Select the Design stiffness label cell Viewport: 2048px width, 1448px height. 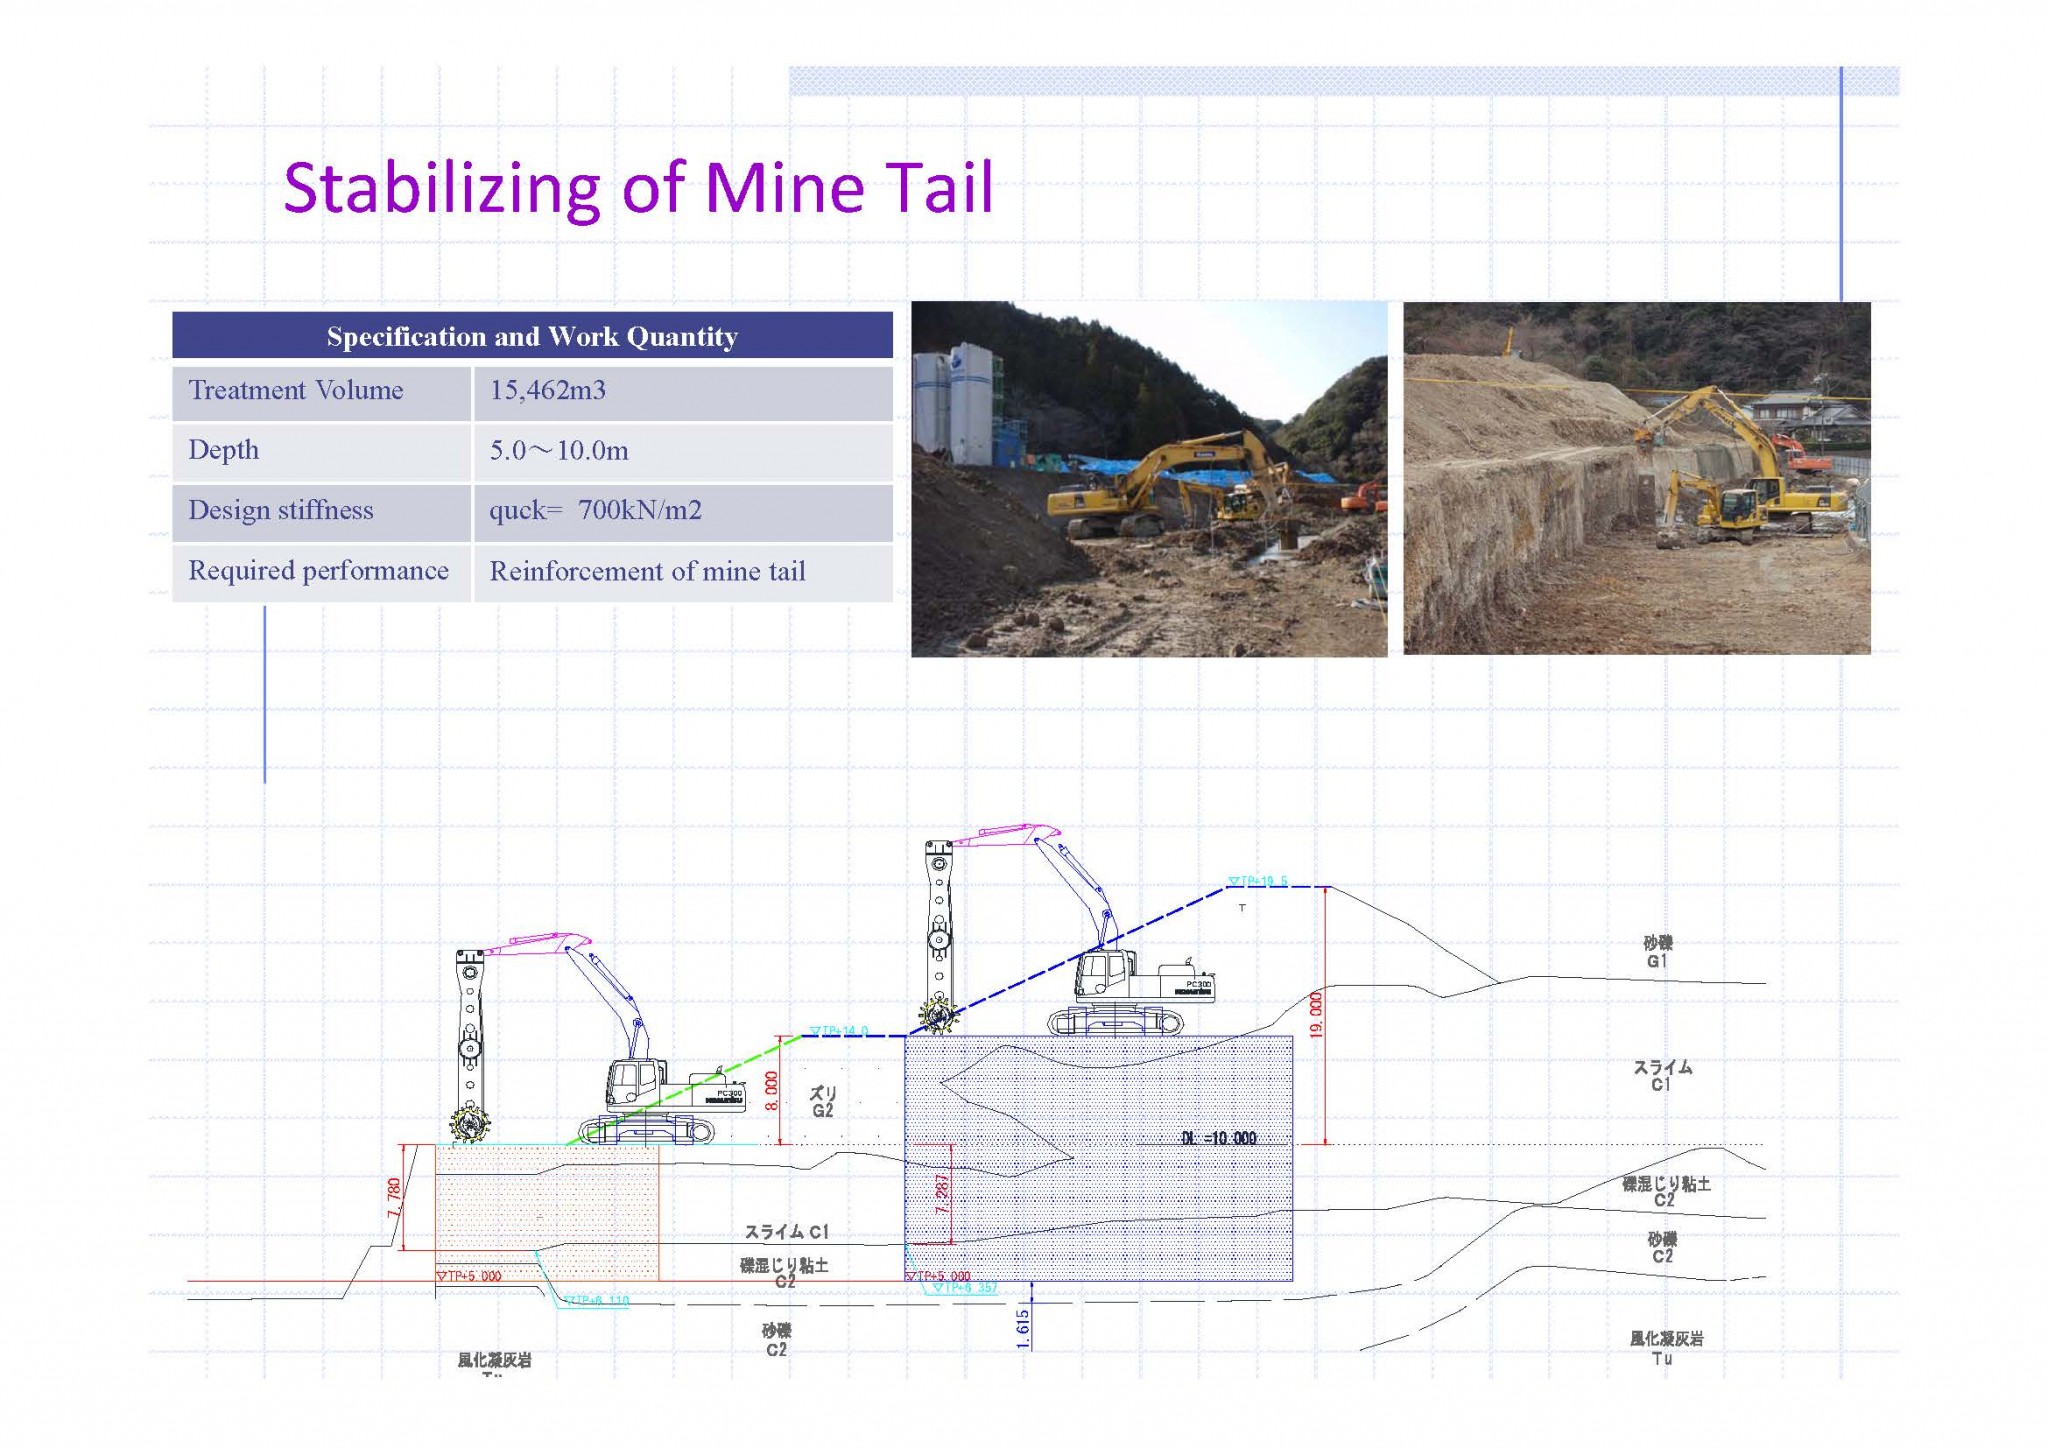coord(321,512)
